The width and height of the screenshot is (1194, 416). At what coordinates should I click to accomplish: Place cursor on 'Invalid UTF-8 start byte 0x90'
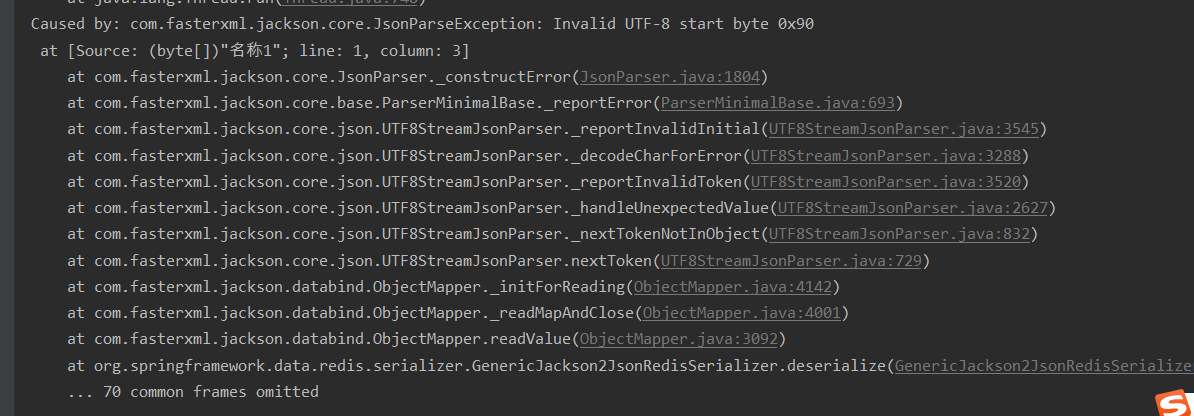tap(683, 24)
